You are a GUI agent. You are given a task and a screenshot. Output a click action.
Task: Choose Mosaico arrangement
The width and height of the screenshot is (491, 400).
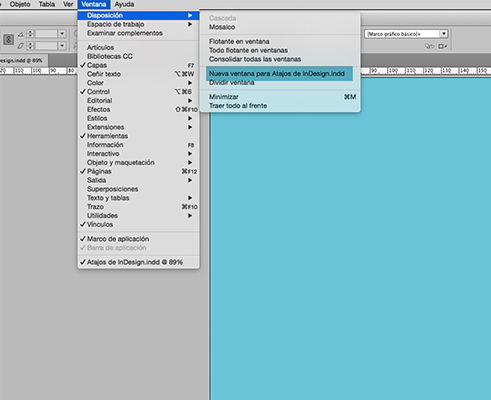click(280, 27)
